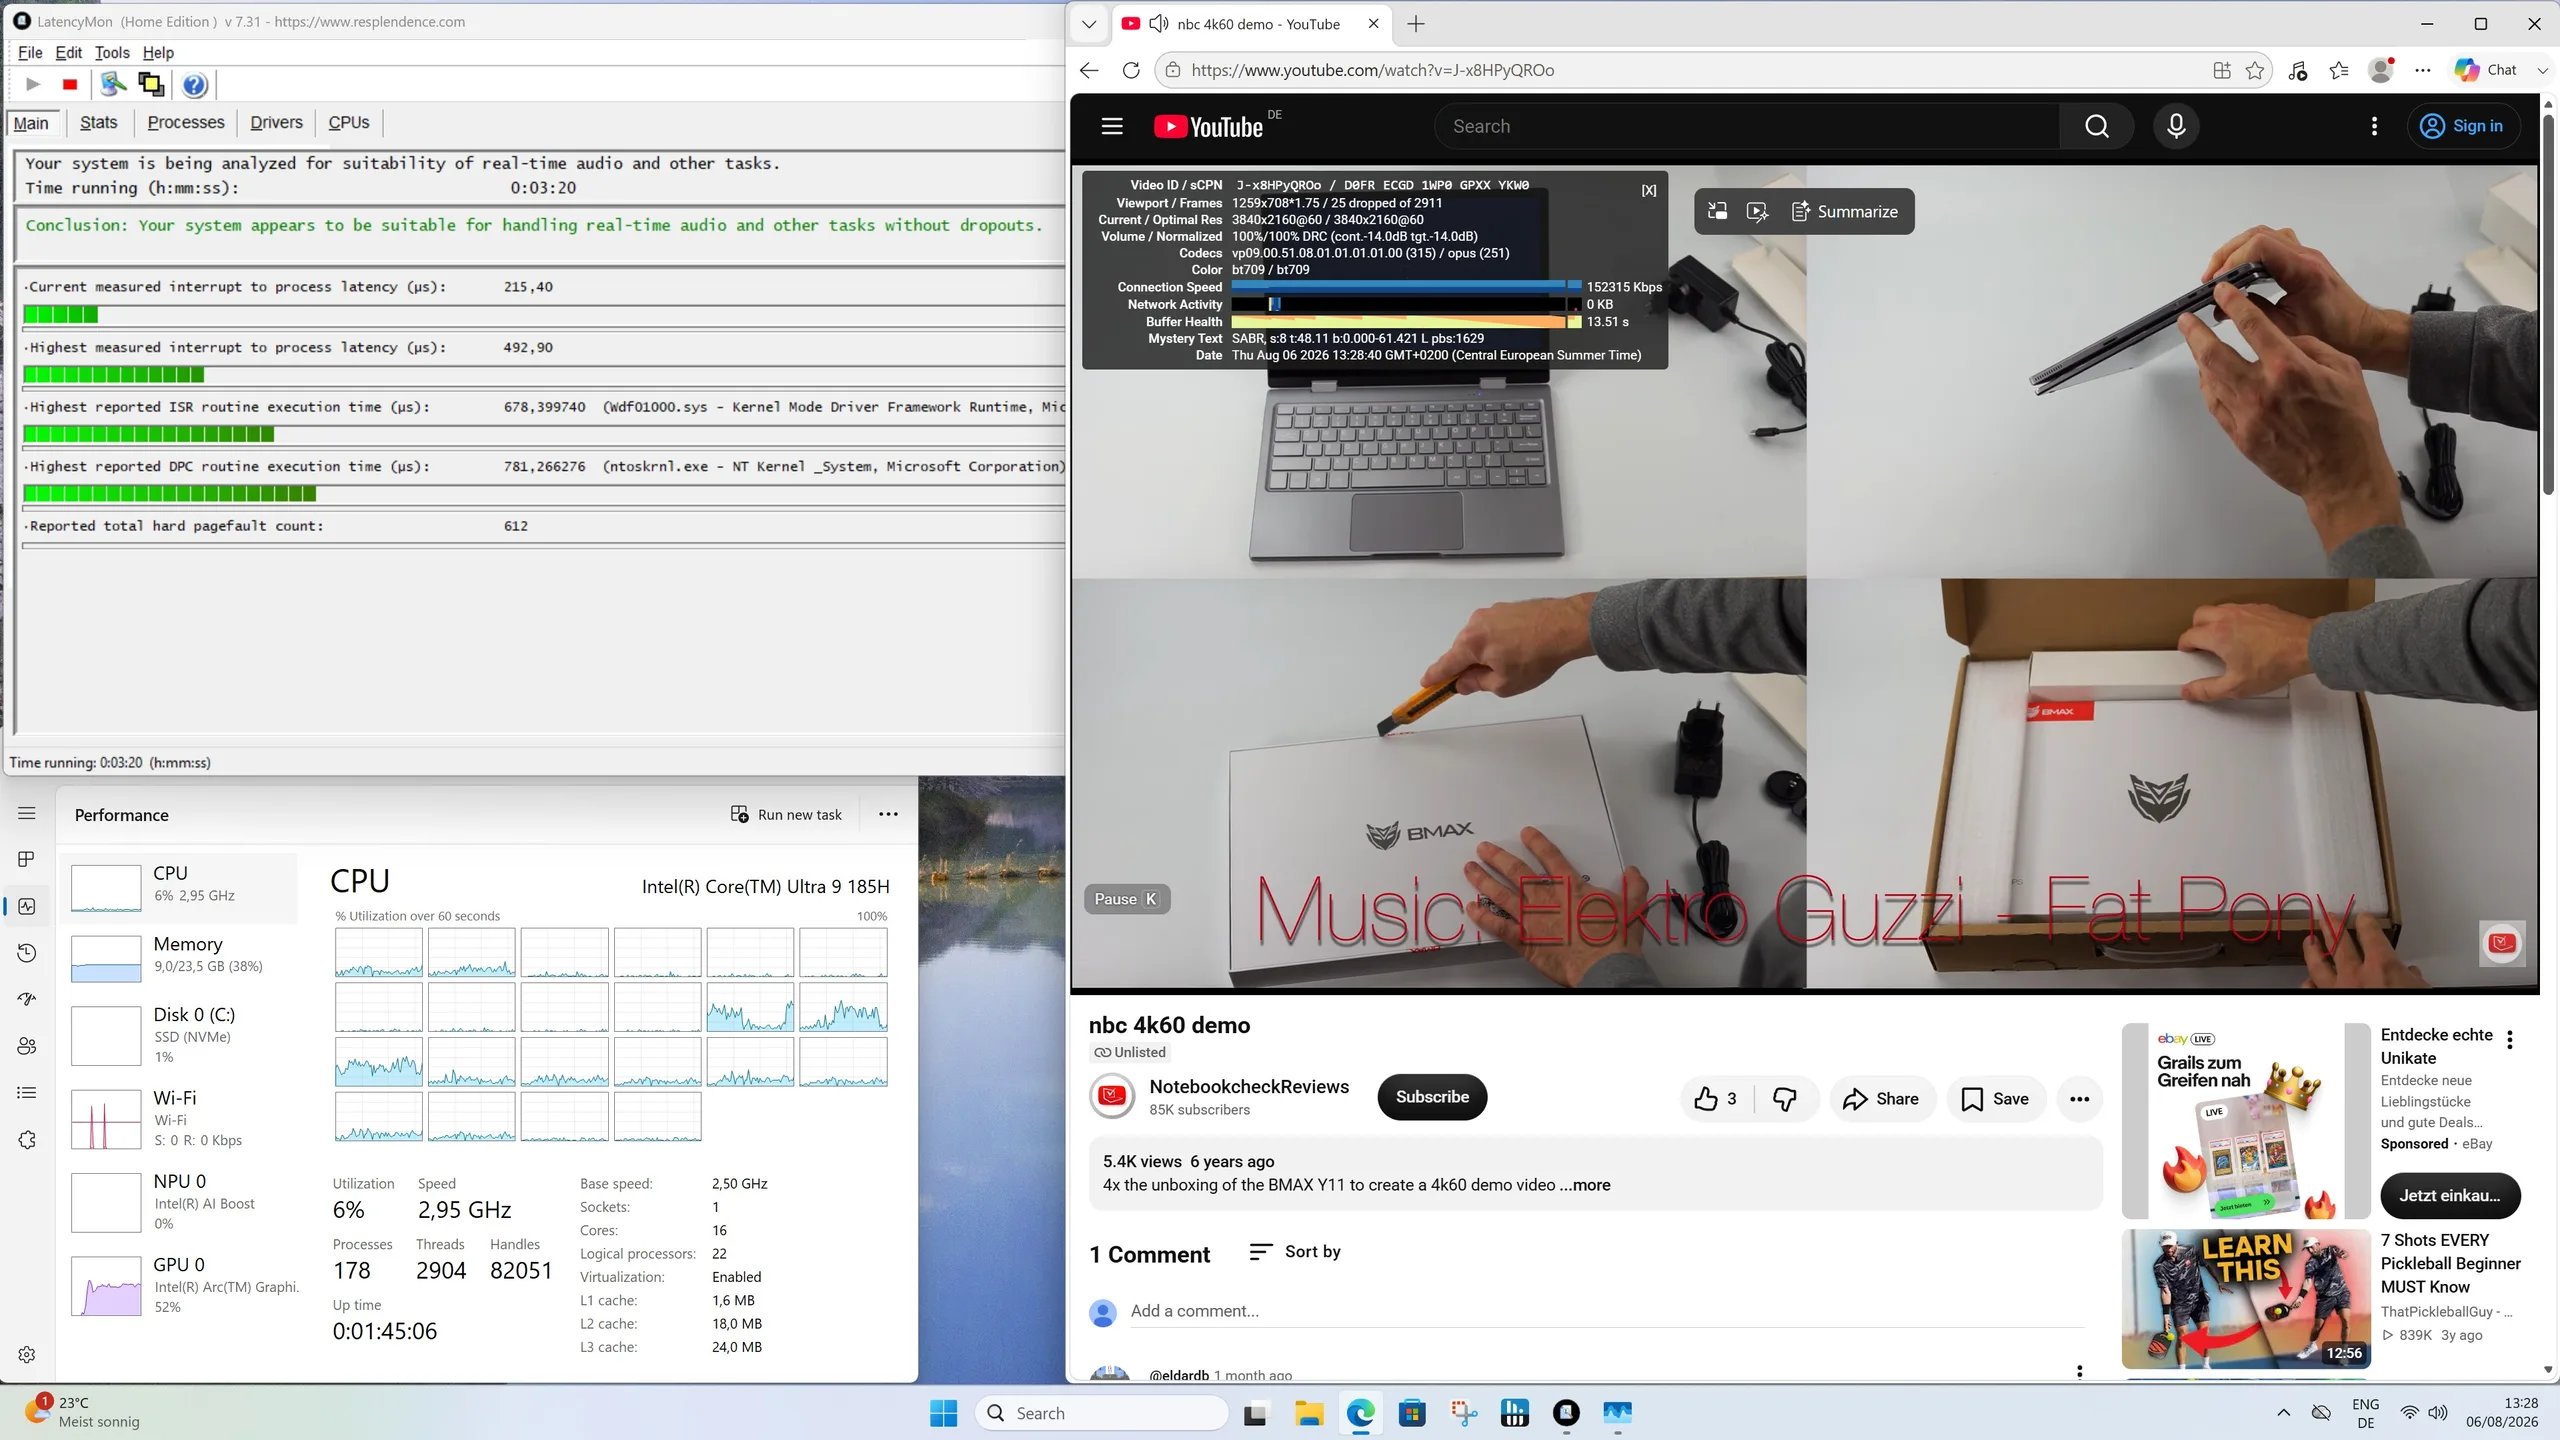The height and width of the screenshot is (1440, 2560).
Task: Open Task Manager navigation hamburger menu
Action: [27, 814]
